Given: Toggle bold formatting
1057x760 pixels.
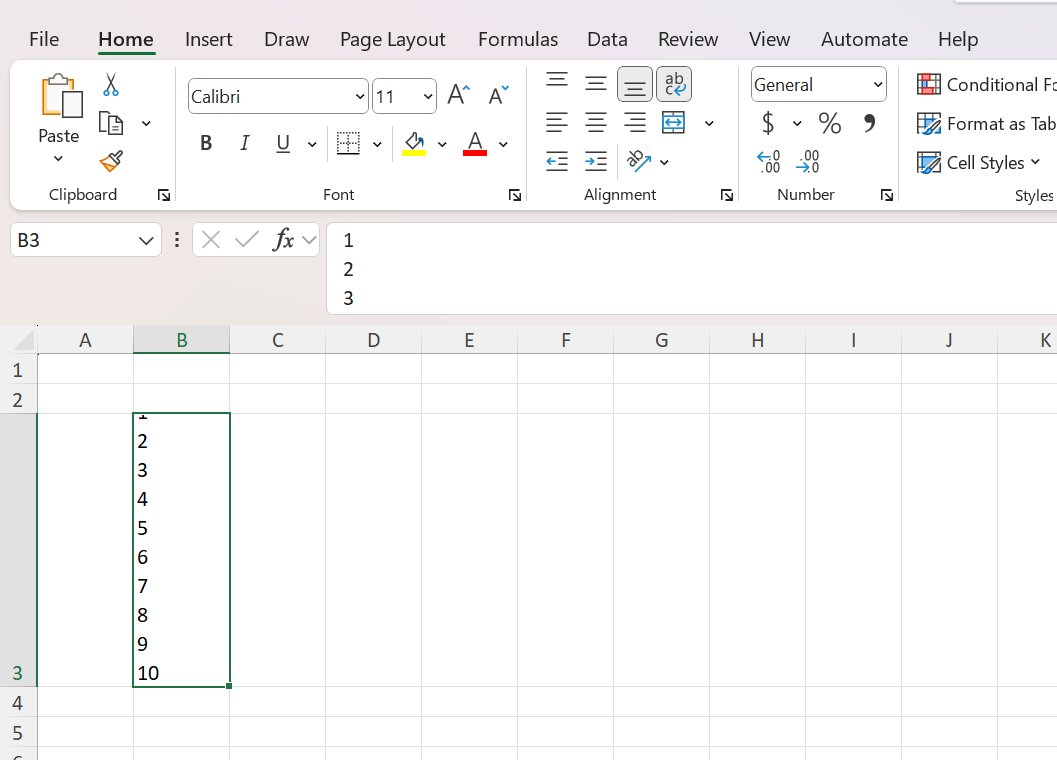Looking at the screenshot, I should click(x=205, y=143).
